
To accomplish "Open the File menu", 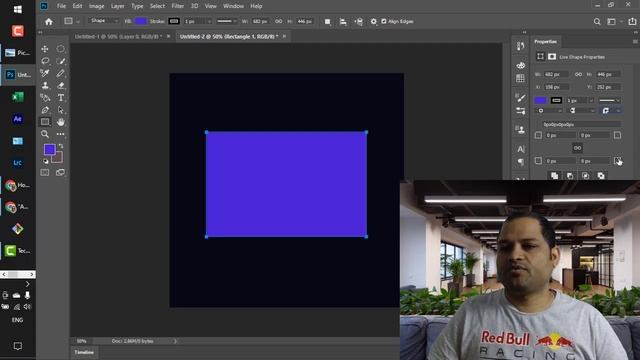I will click(x=61, y=6).
